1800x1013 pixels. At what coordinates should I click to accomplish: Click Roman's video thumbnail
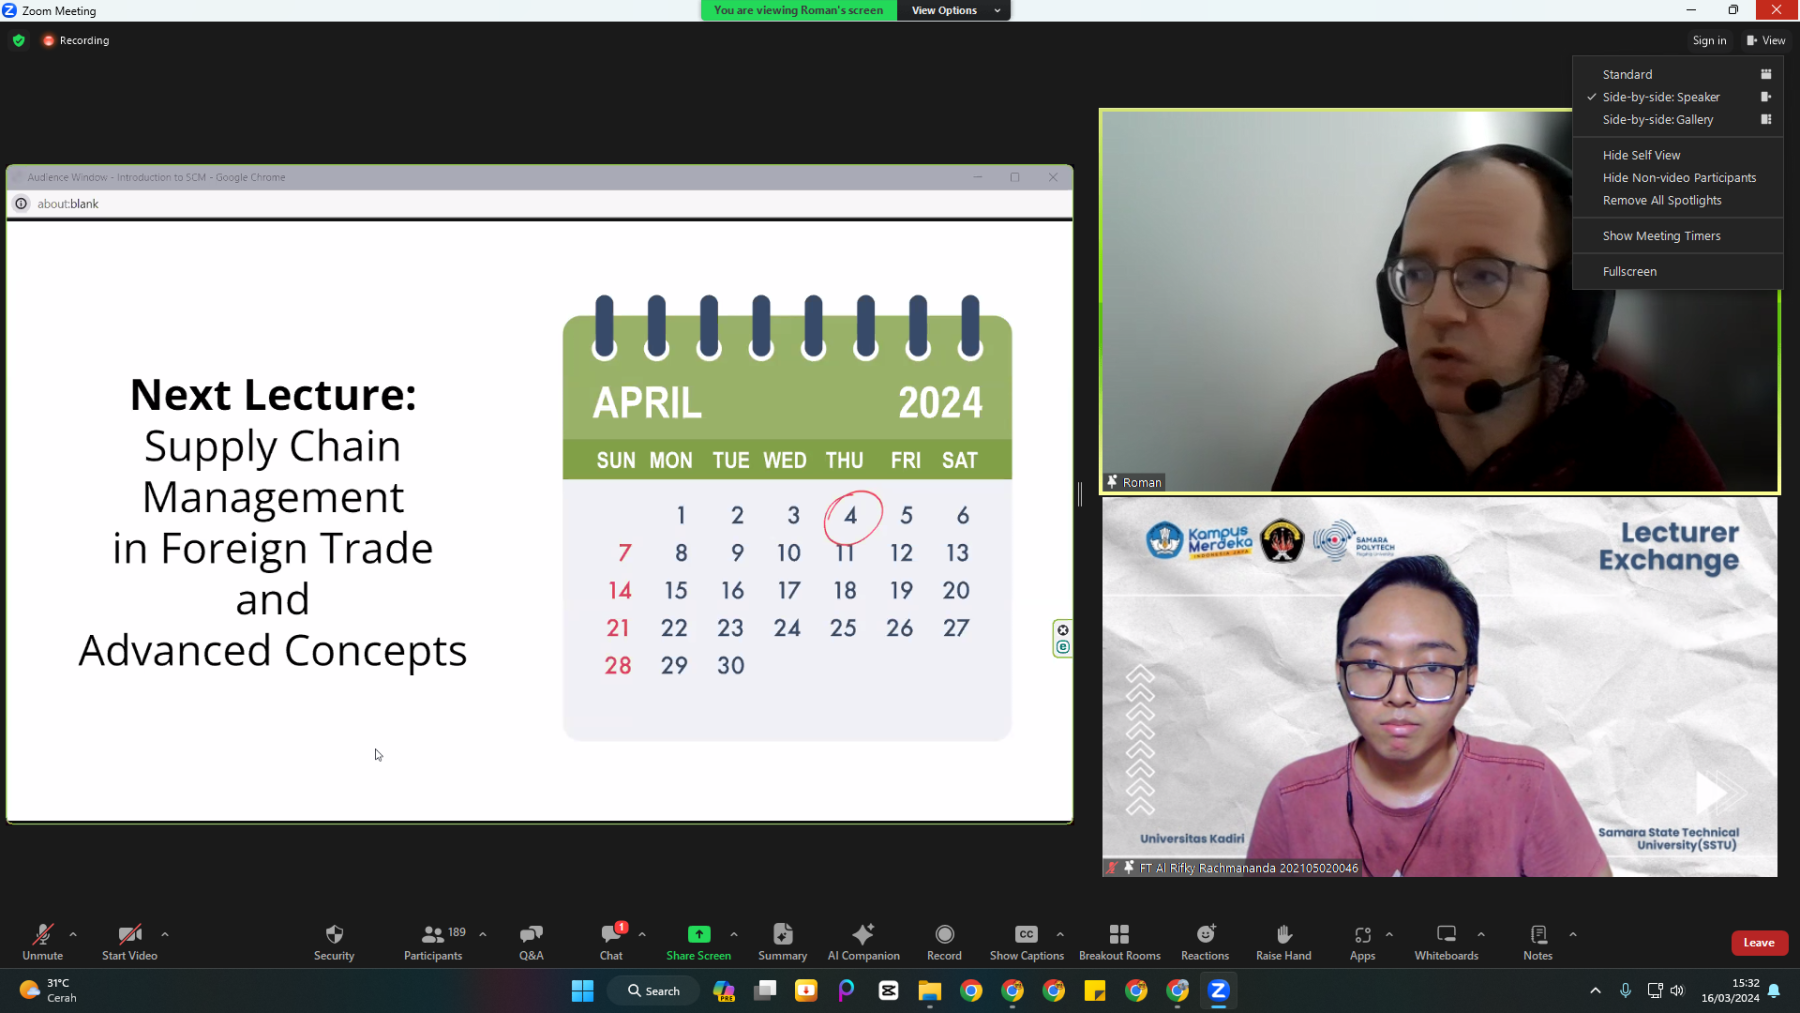point(1440,301)
